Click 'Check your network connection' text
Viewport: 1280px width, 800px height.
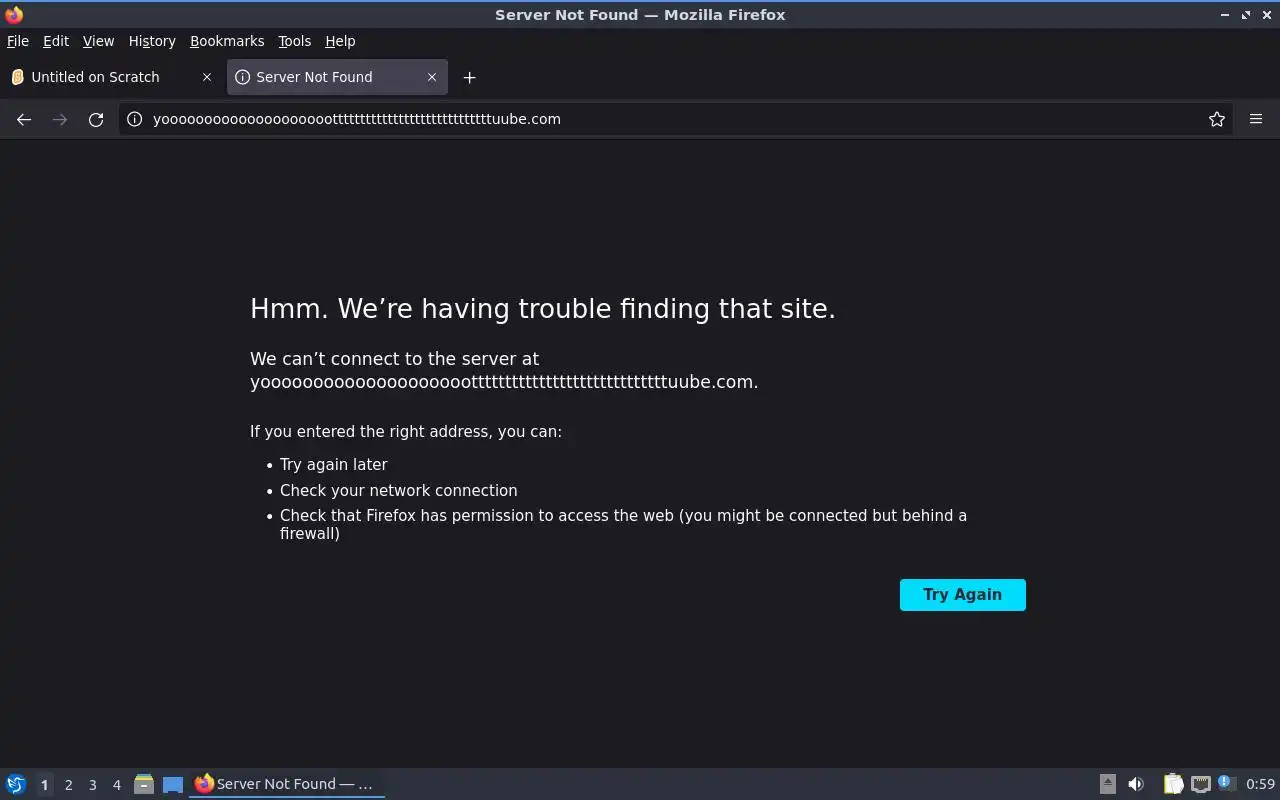(x=398, y=491)
